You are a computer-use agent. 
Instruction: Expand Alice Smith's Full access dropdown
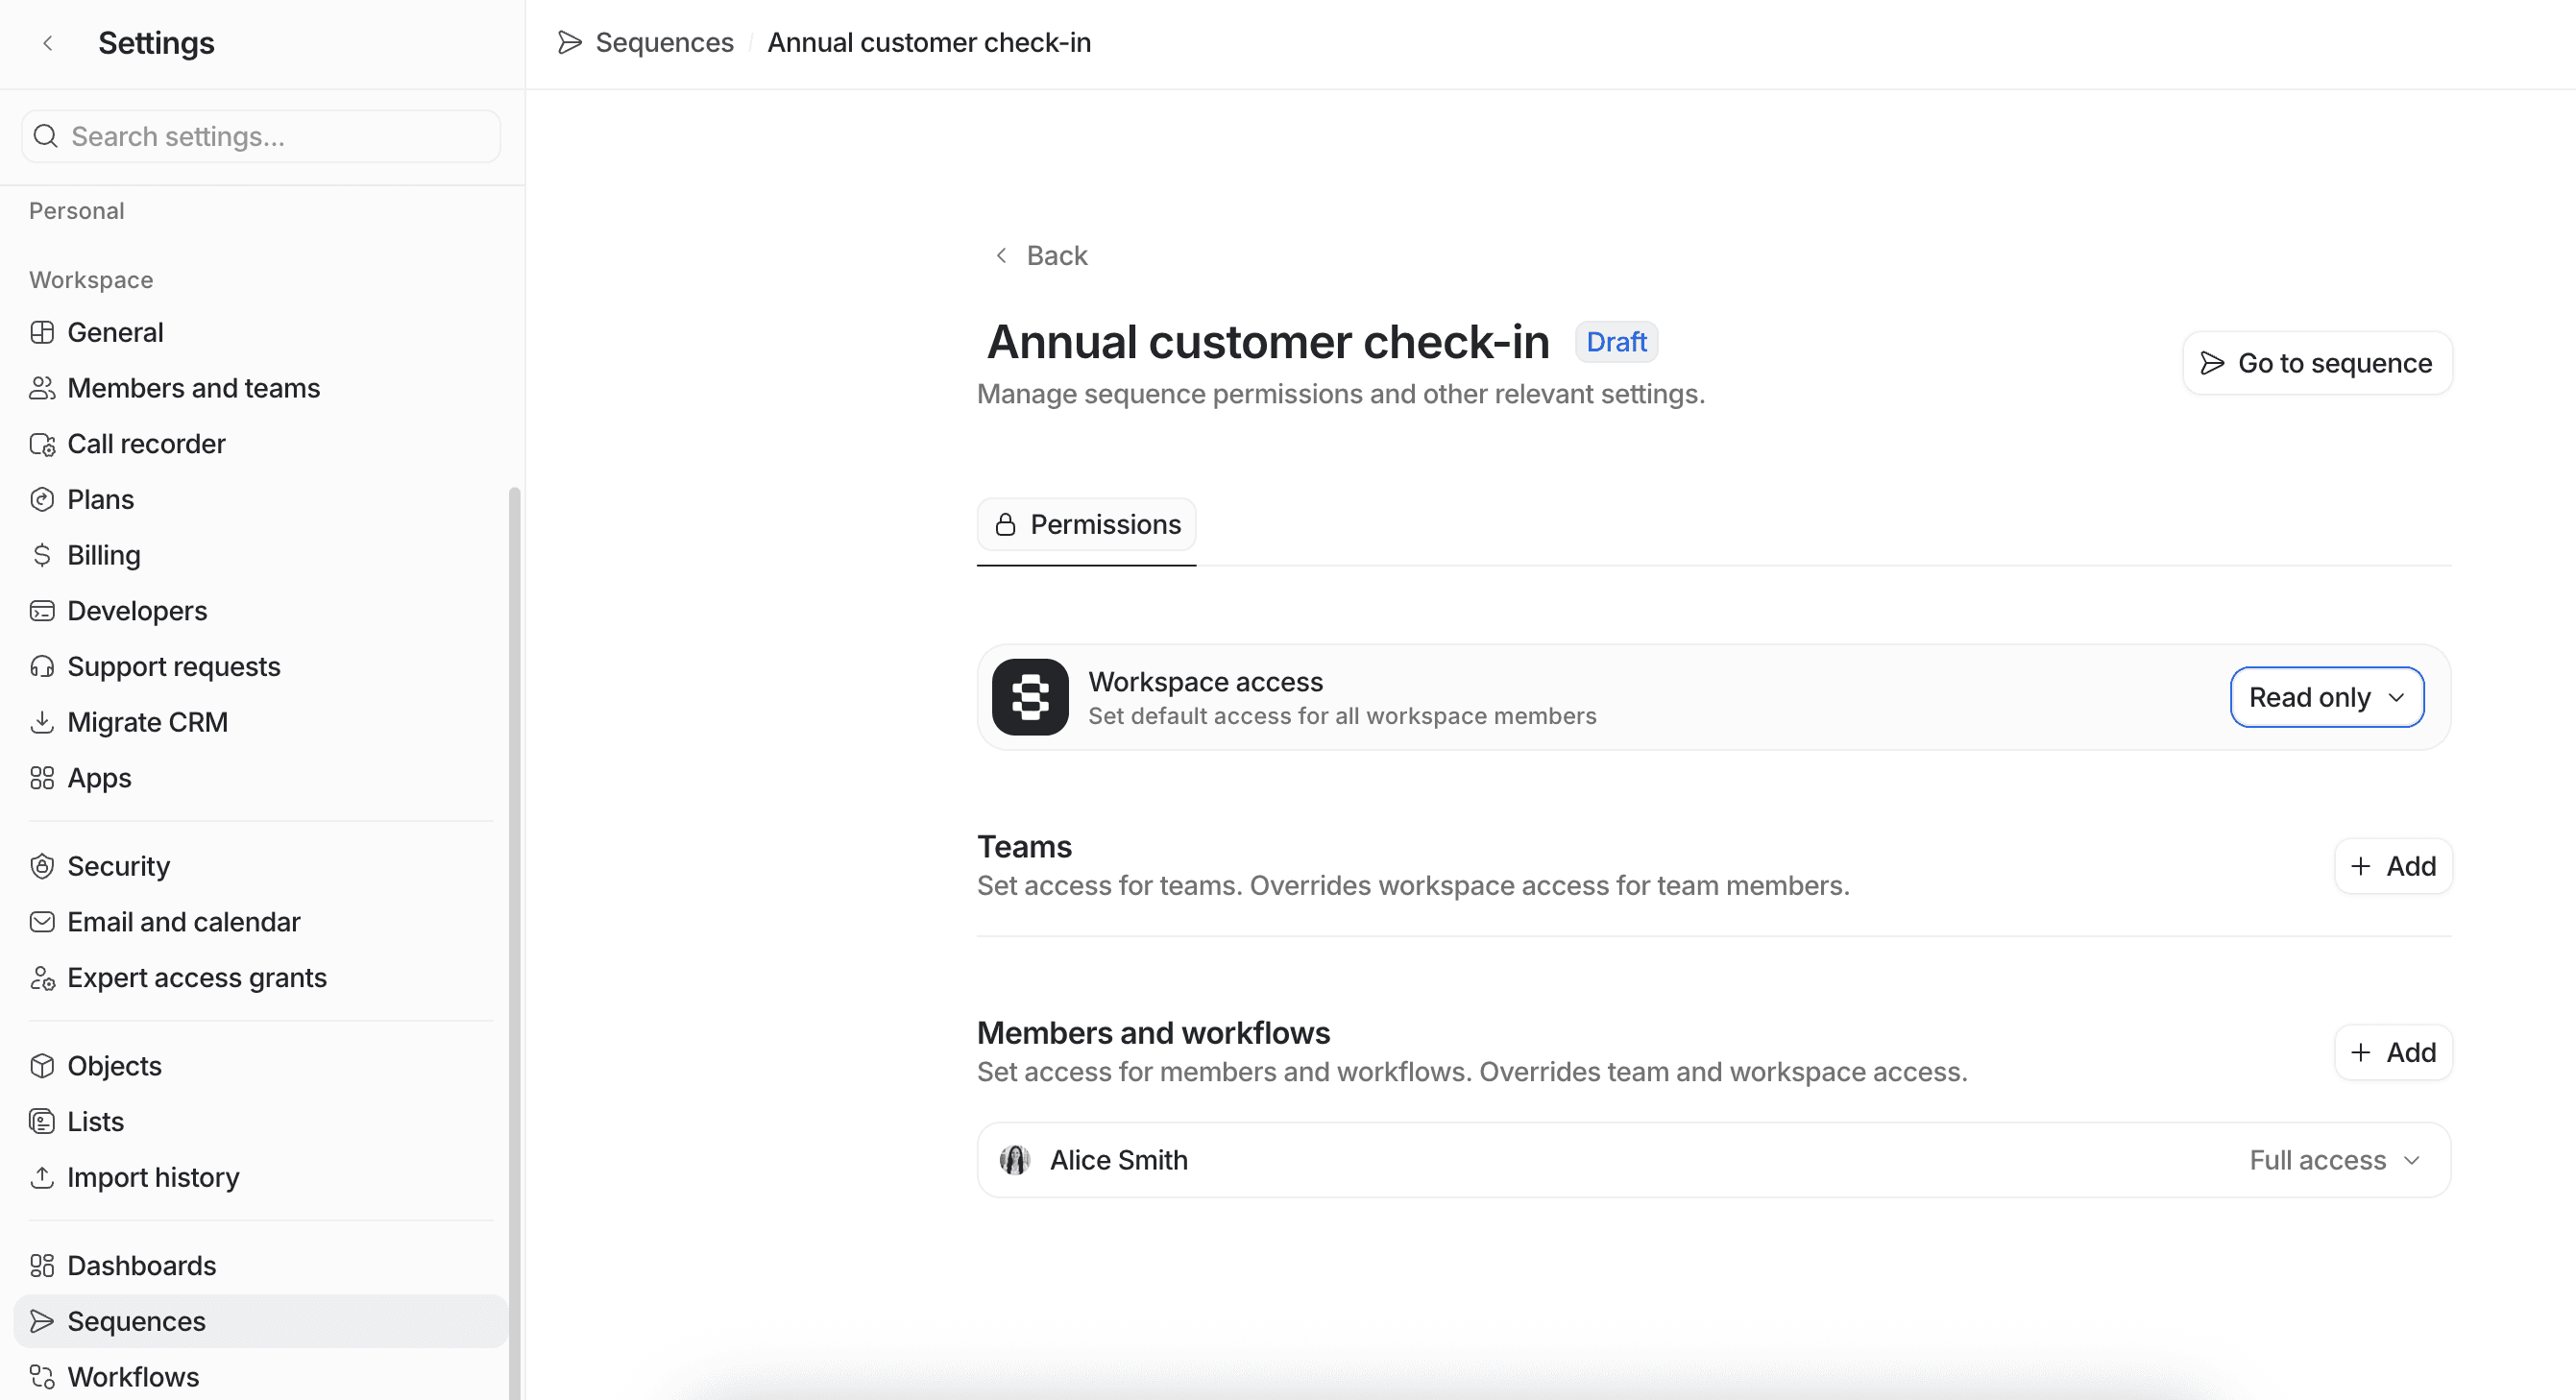(x=2334, y=1160)
